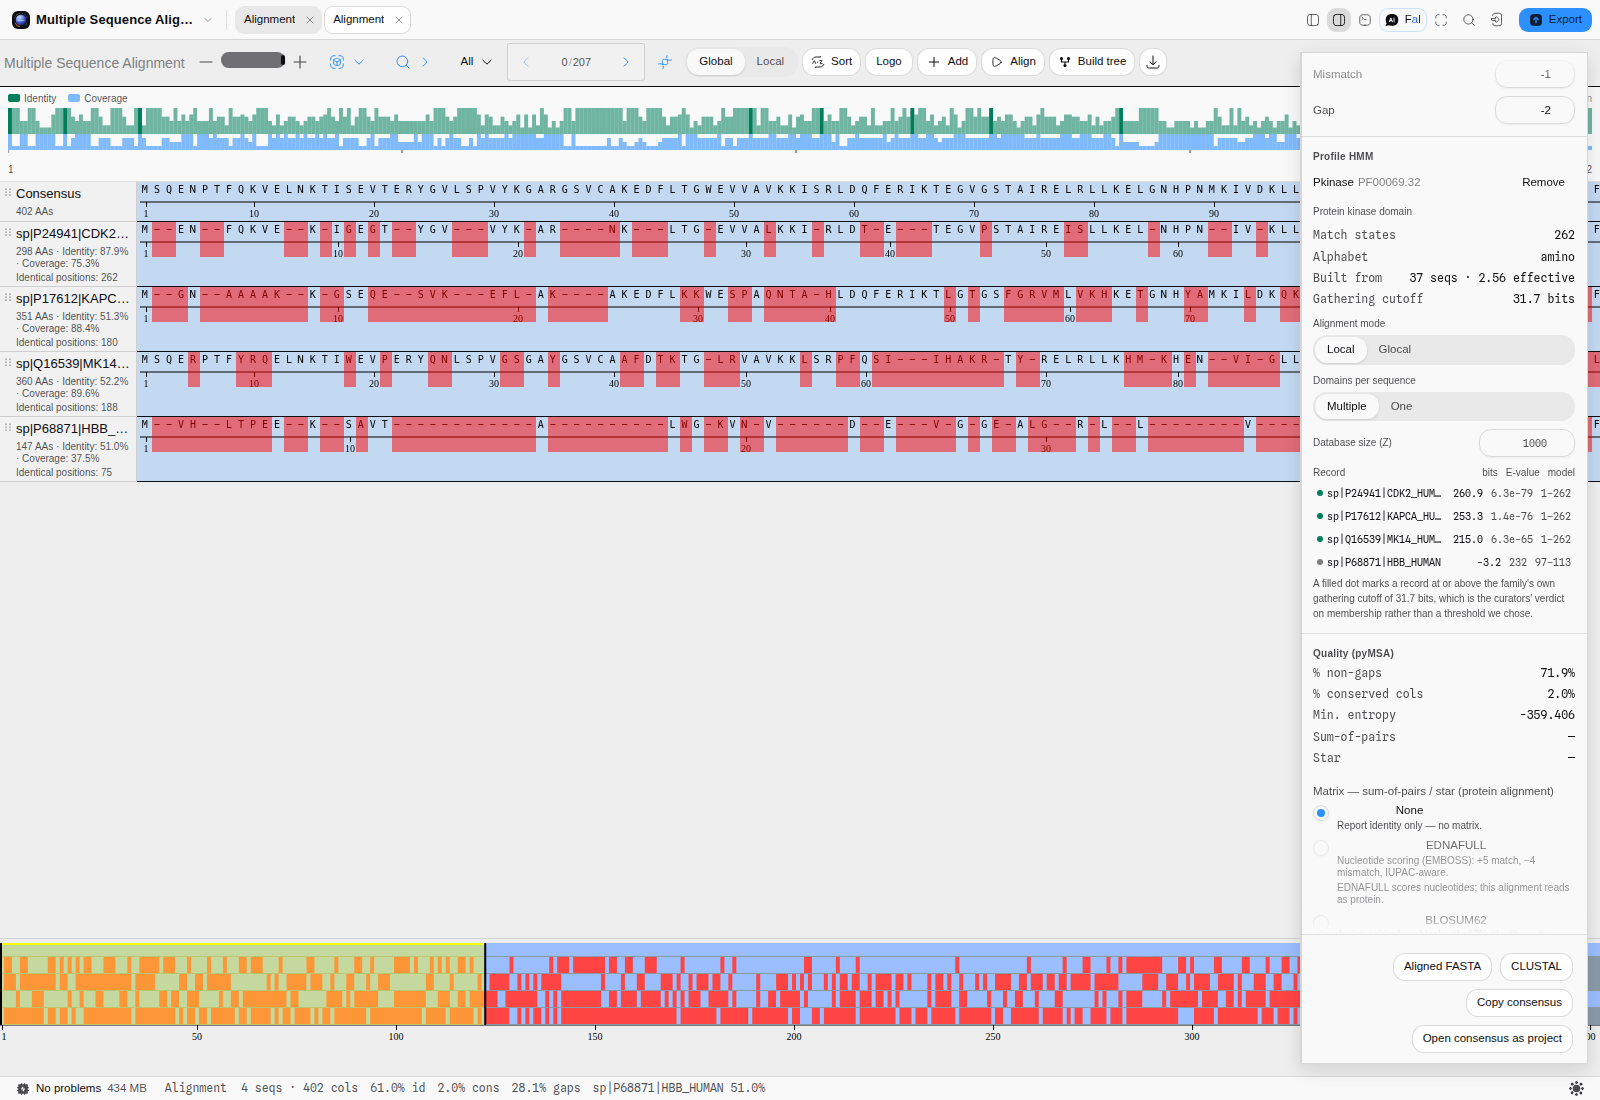Close the first Alignment tab

[x=310, y=20]
